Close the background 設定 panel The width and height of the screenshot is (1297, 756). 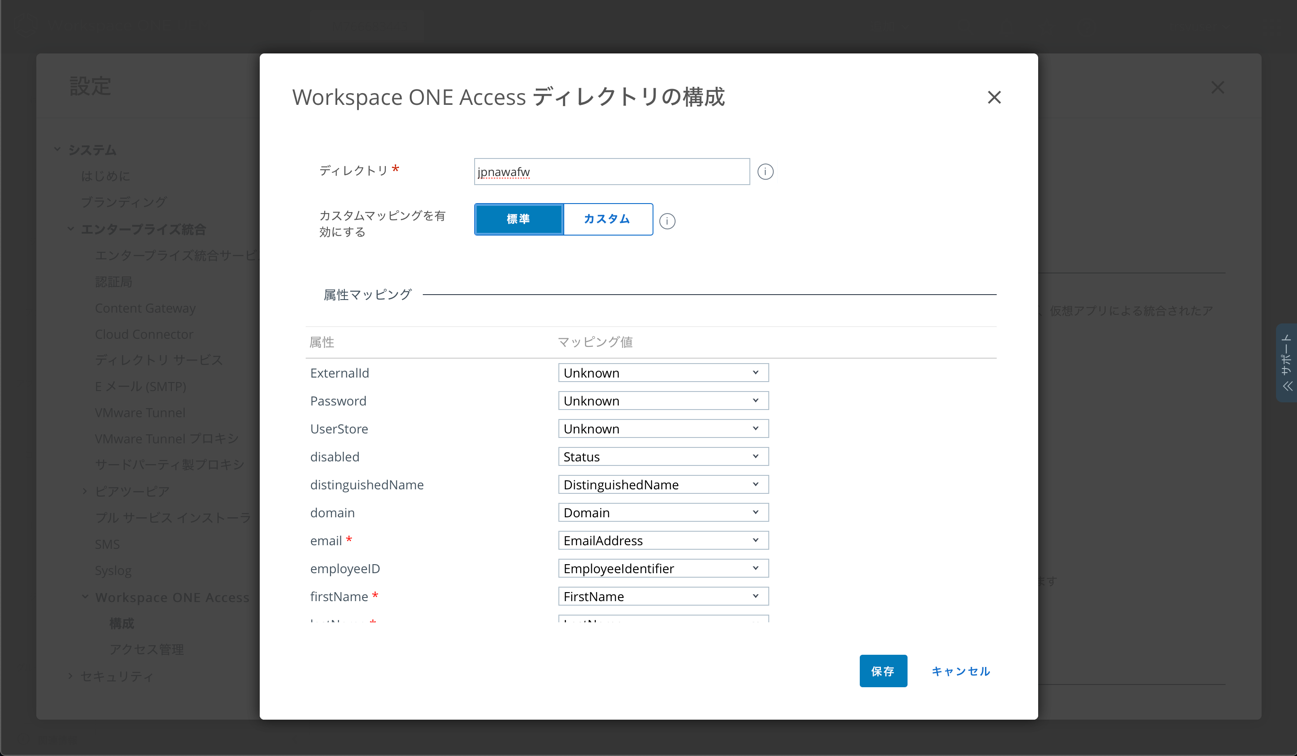1217,88
